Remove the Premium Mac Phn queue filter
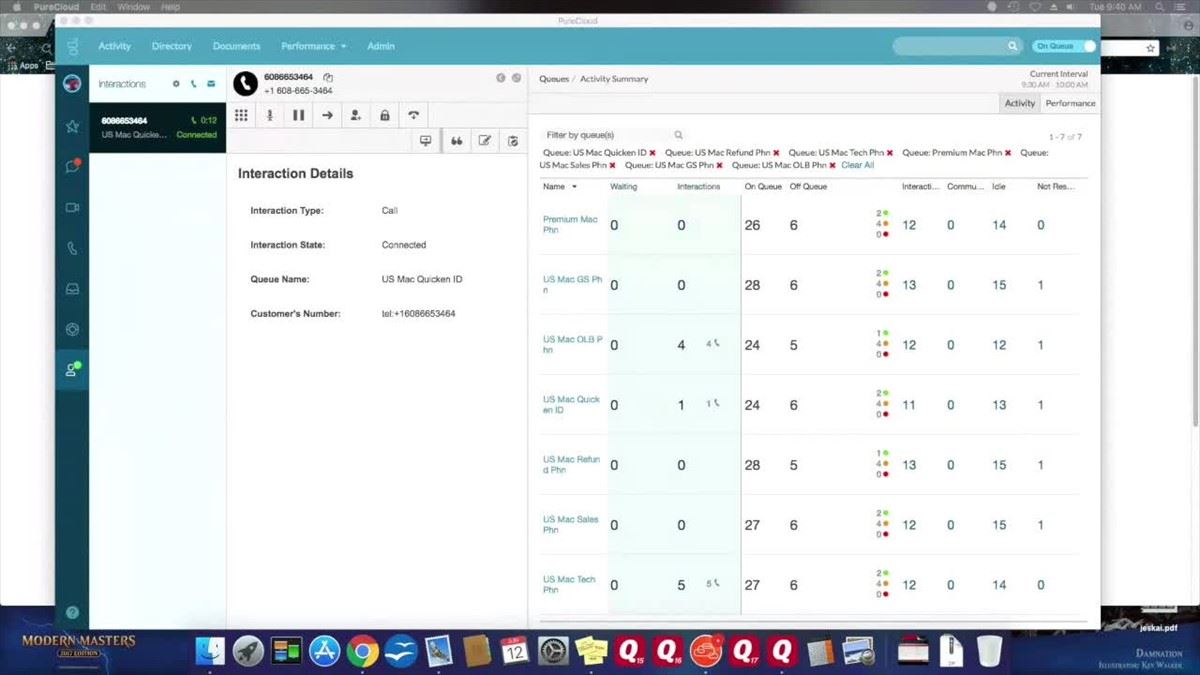 tap(1008, 153)
